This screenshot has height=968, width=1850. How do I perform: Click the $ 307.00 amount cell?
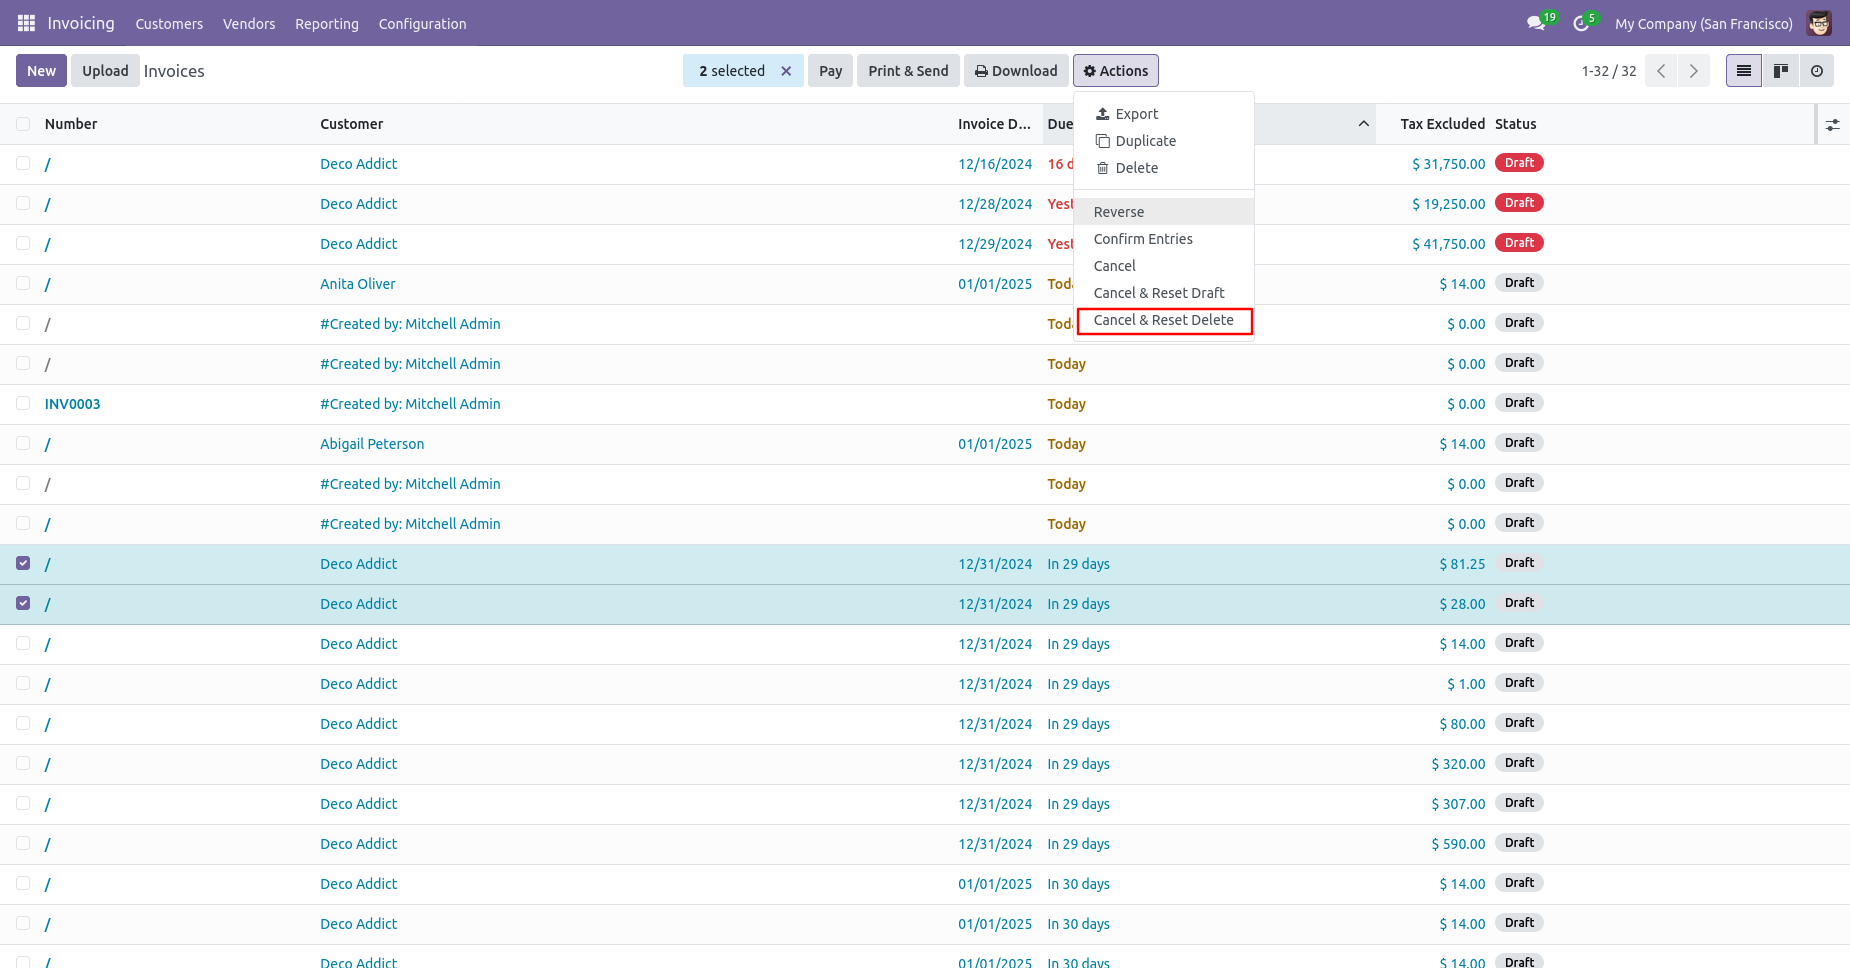point(1458,804)
